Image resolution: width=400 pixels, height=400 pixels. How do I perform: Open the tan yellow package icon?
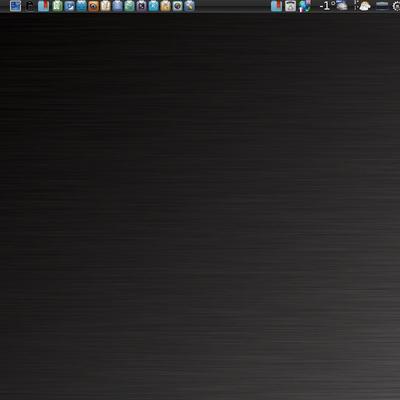pyautogui.click(x=165, y=6)
